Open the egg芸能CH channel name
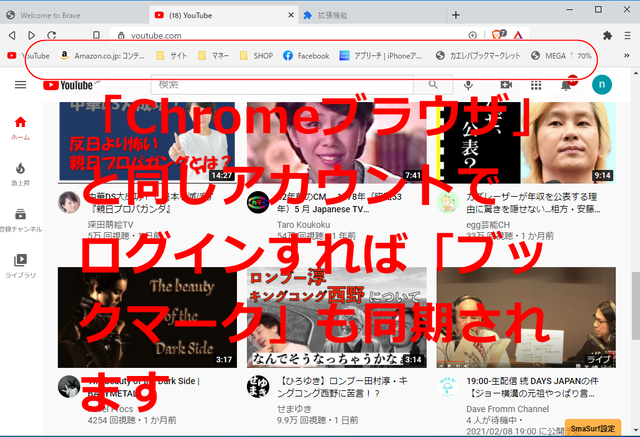This screenshot has width=640, height=437. [488, 225]
